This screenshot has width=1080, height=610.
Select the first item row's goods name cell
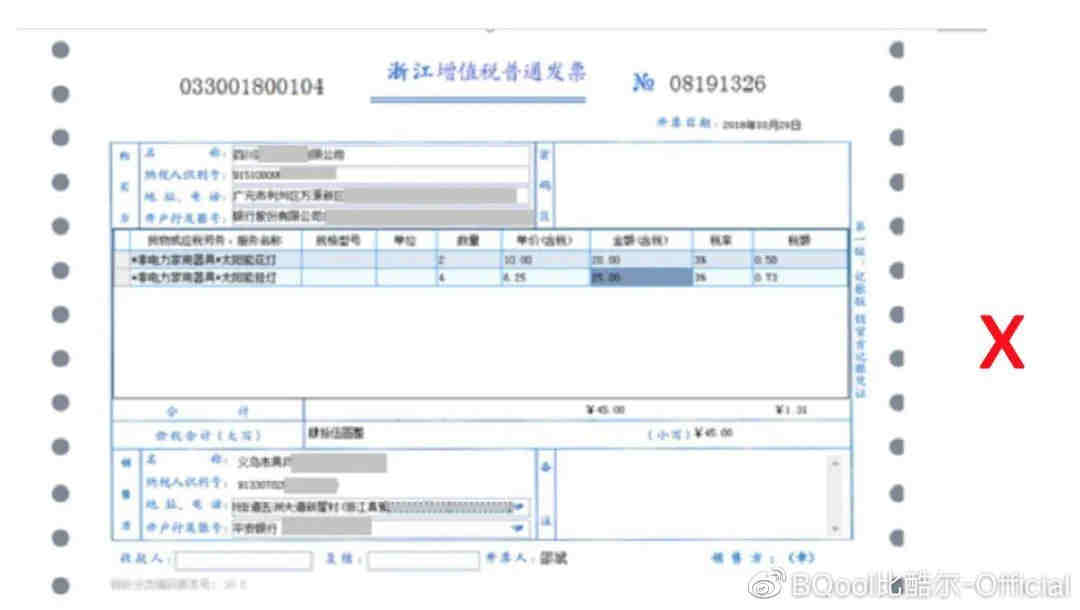coord(216,260)
